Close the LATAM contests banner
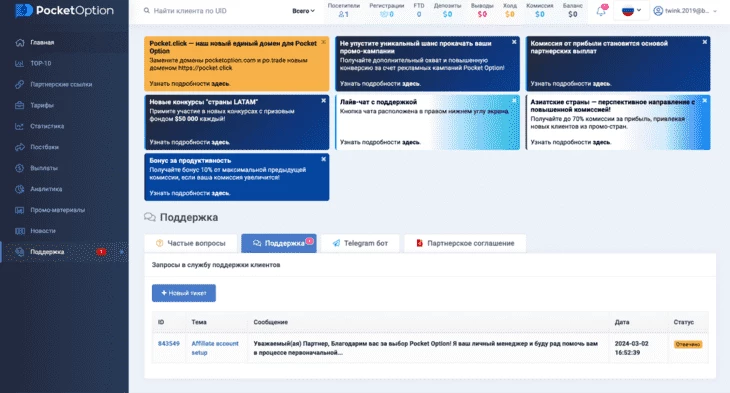The width and height of the screenshot is (730, 393). [324, 101]
